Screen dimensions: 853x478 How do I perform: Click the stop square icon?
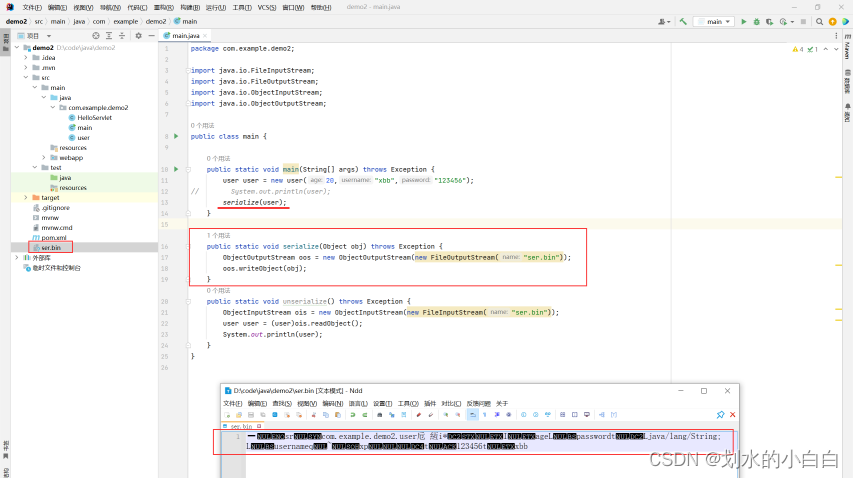coord(803,22)
